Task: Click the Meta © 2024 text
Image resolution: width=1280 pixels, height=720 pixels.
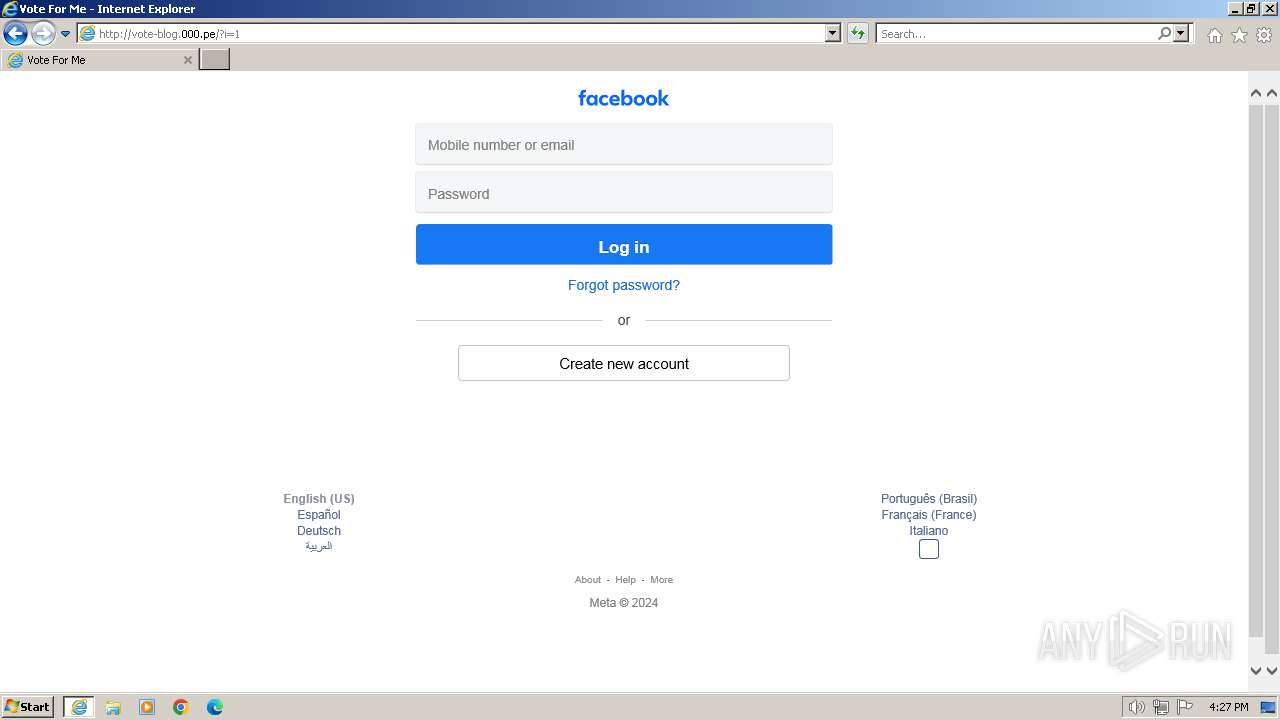Action: [624, 603]
